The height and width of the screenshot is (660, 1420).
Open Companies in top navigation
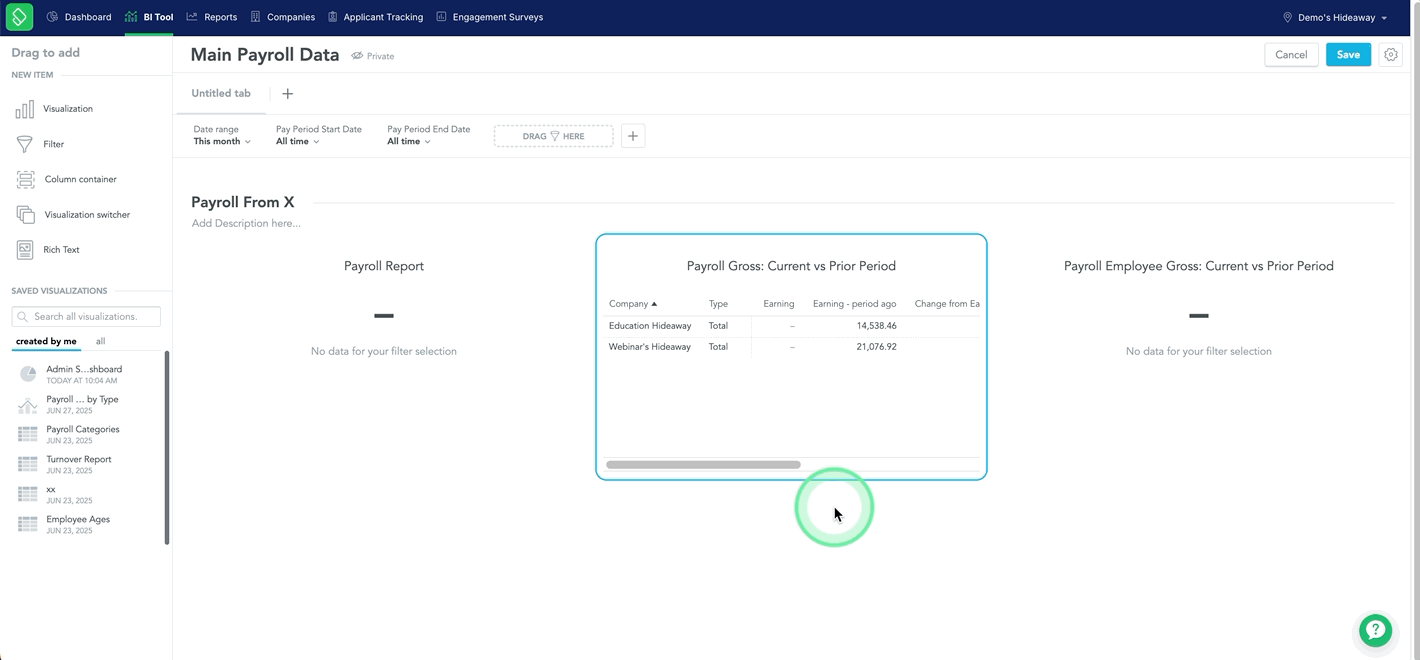click(283, 17)
